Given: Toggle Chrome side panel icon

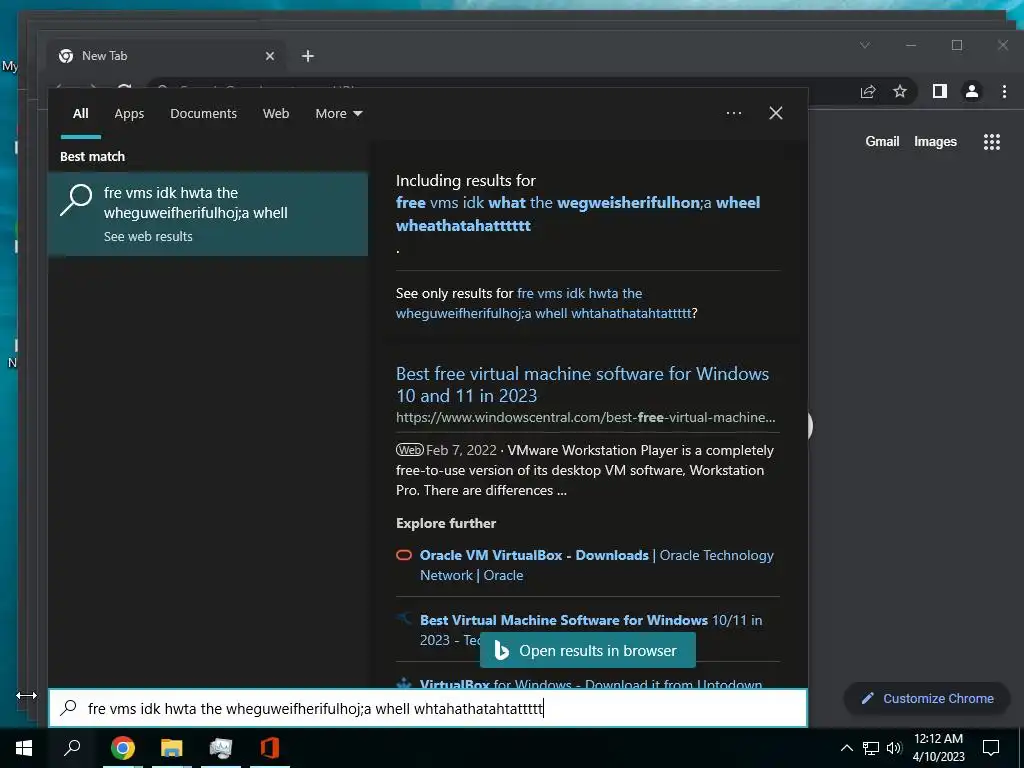Looking at the screenshot, I should pos(940,91).
